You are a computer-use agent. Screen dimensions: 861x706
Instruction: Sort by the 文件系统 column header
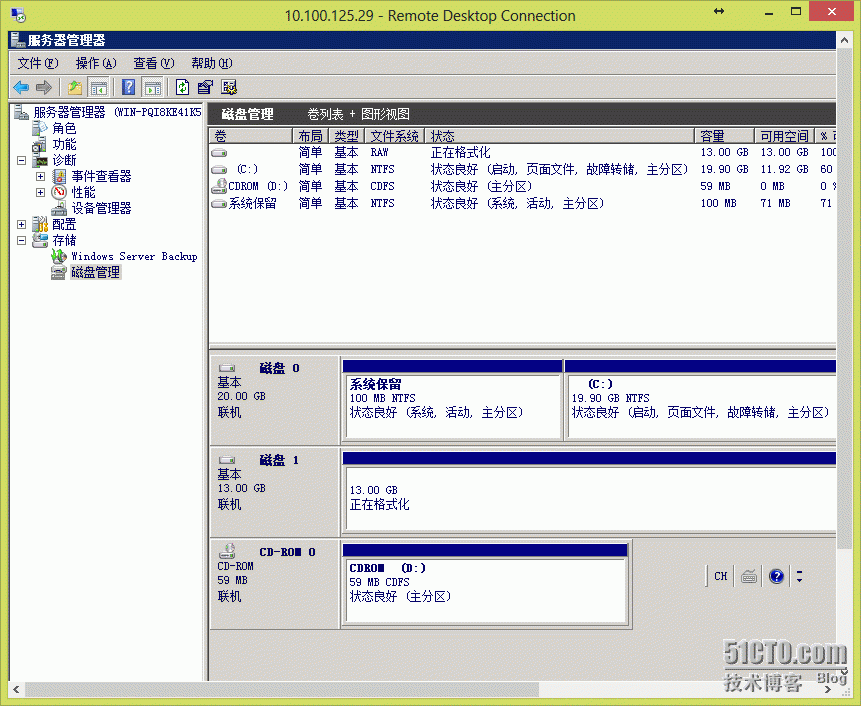coord(394,136)
